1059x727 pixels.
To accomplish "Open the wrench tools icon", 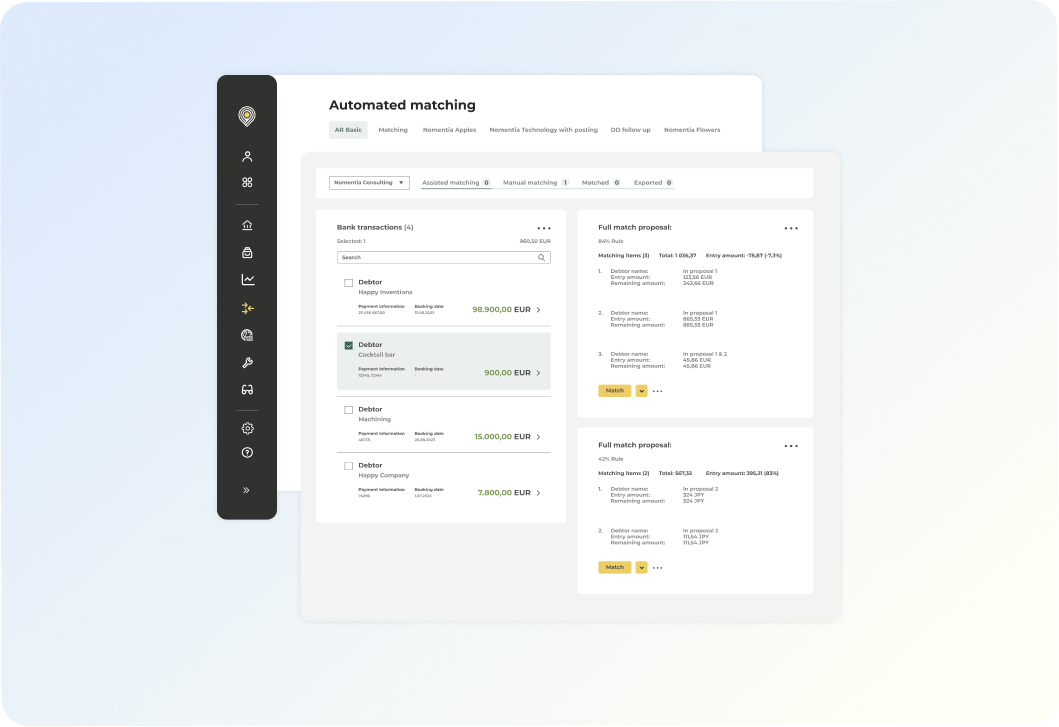I will (x=247, y=363).
